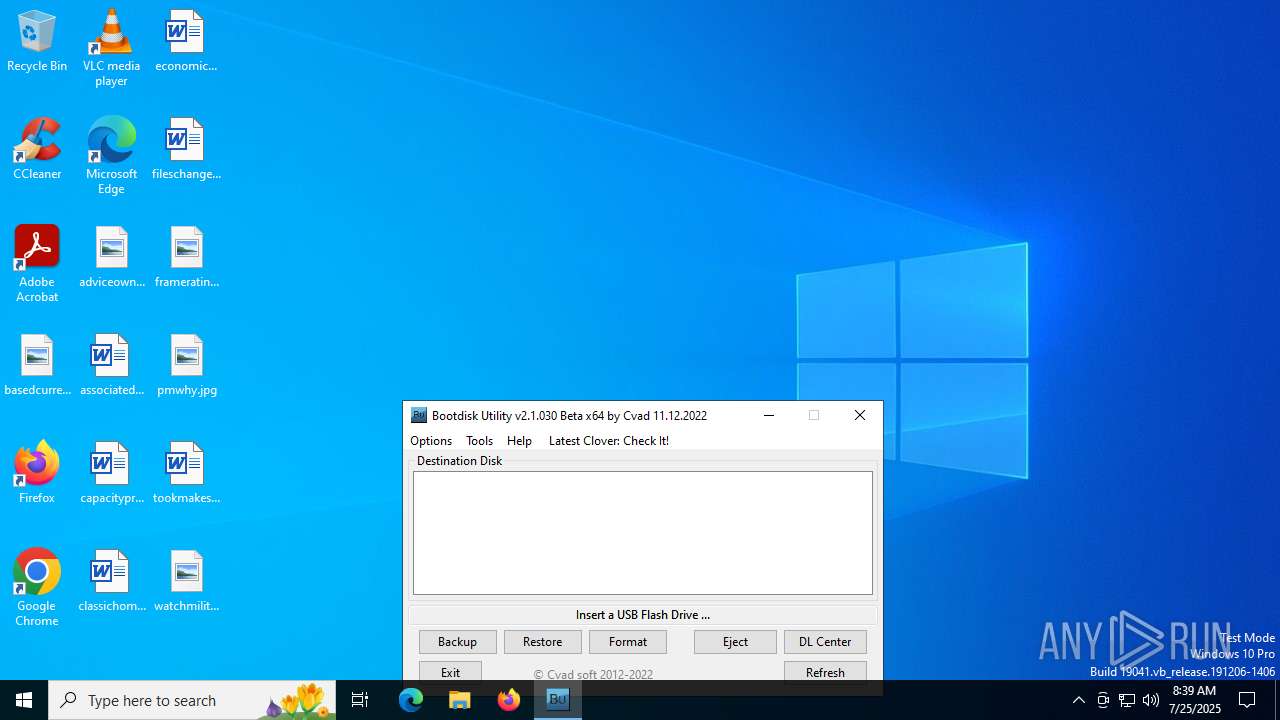
Task: Select the watchmilit... image file
Action: [186, 581]
